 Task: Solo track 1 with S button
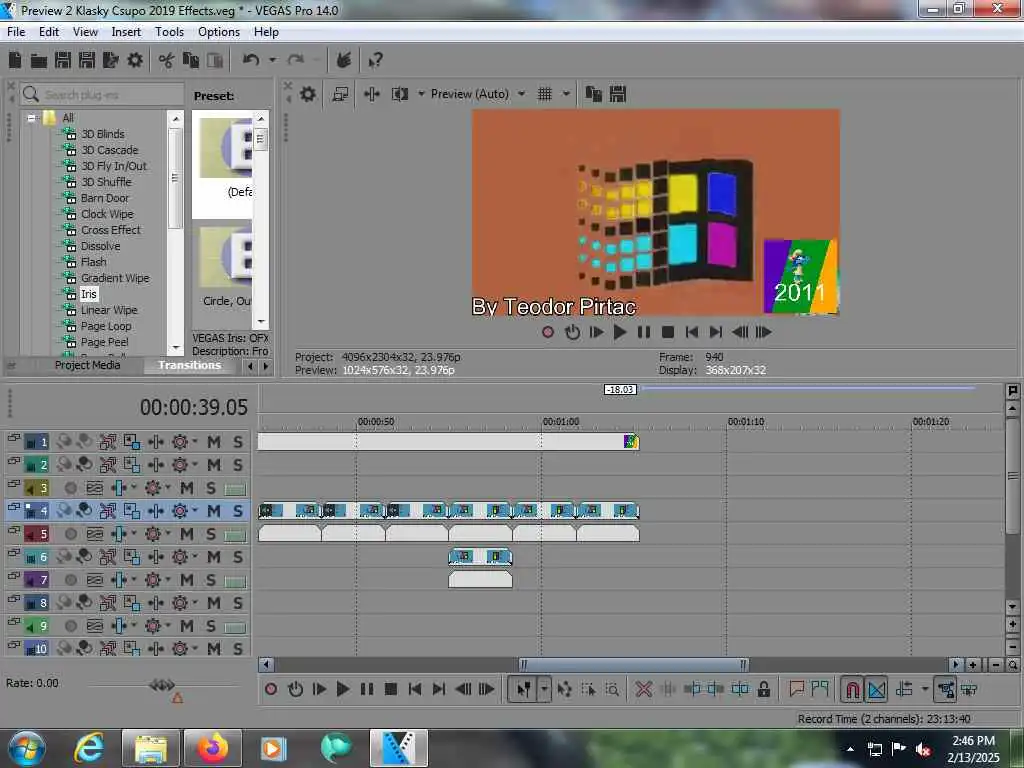pyautogui.click(x=238, y=442)
